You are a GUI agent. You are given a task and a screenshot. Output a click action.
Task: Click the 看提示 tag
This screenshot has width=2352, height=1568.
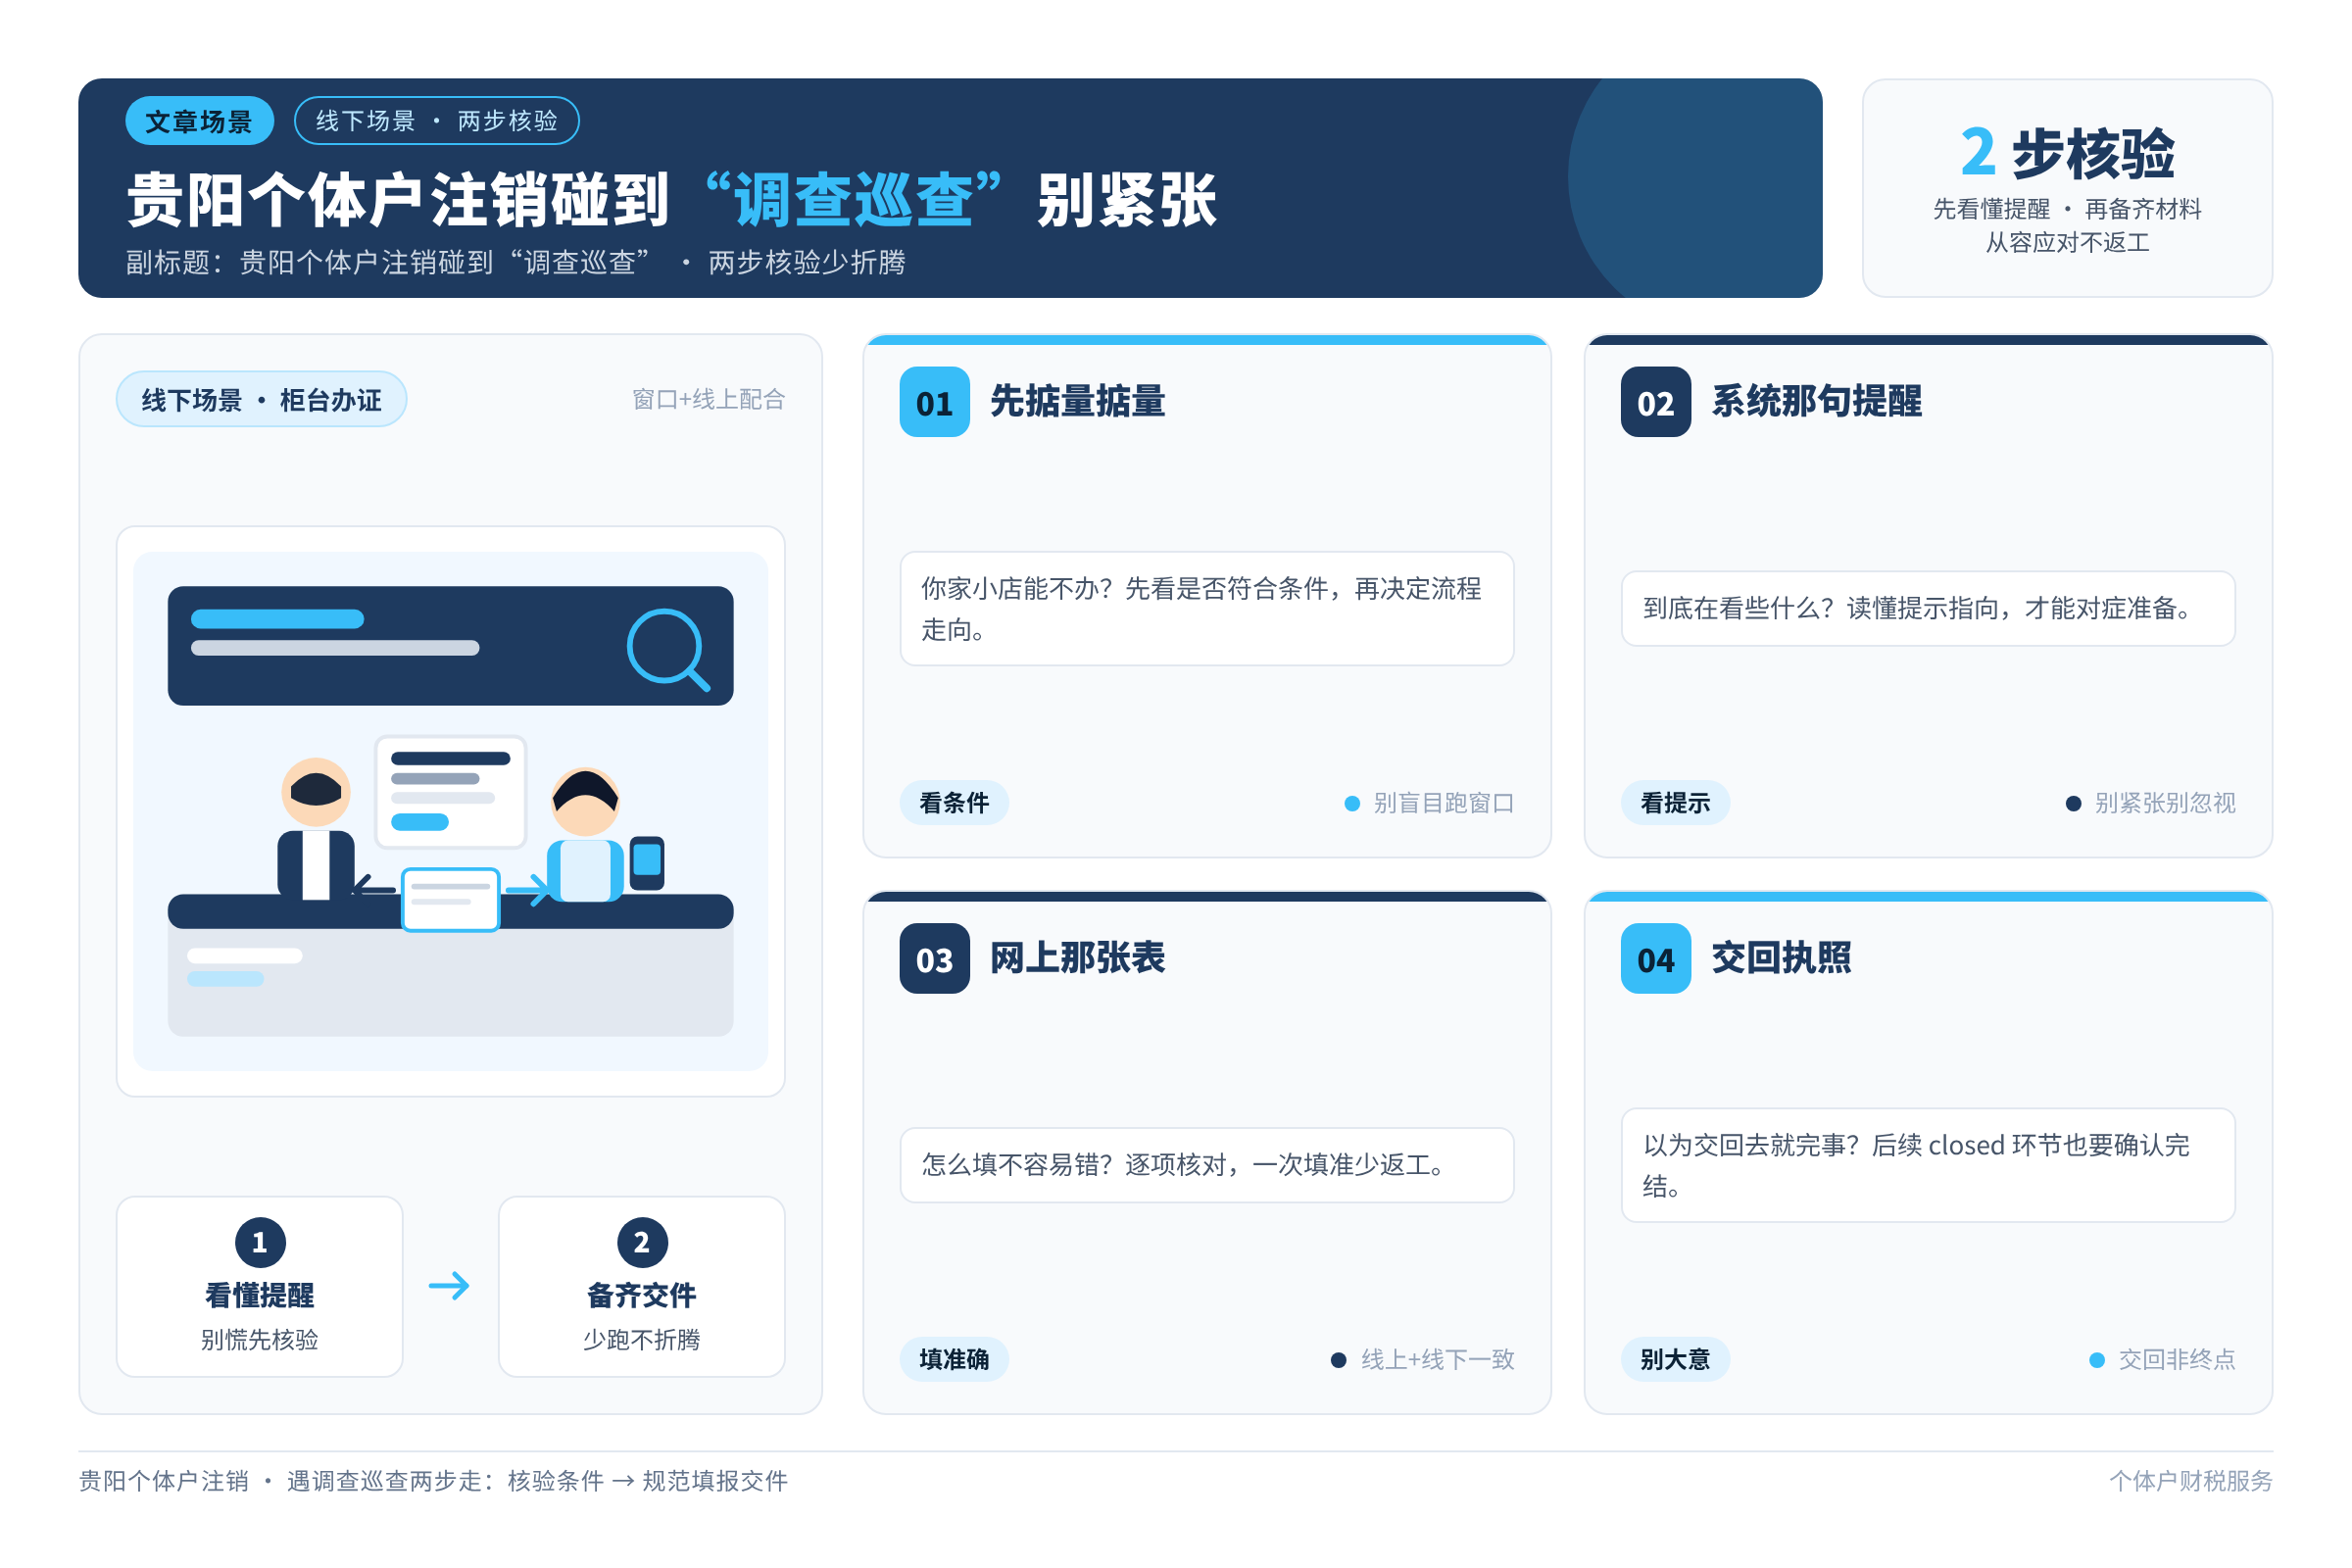(1675, 802)
